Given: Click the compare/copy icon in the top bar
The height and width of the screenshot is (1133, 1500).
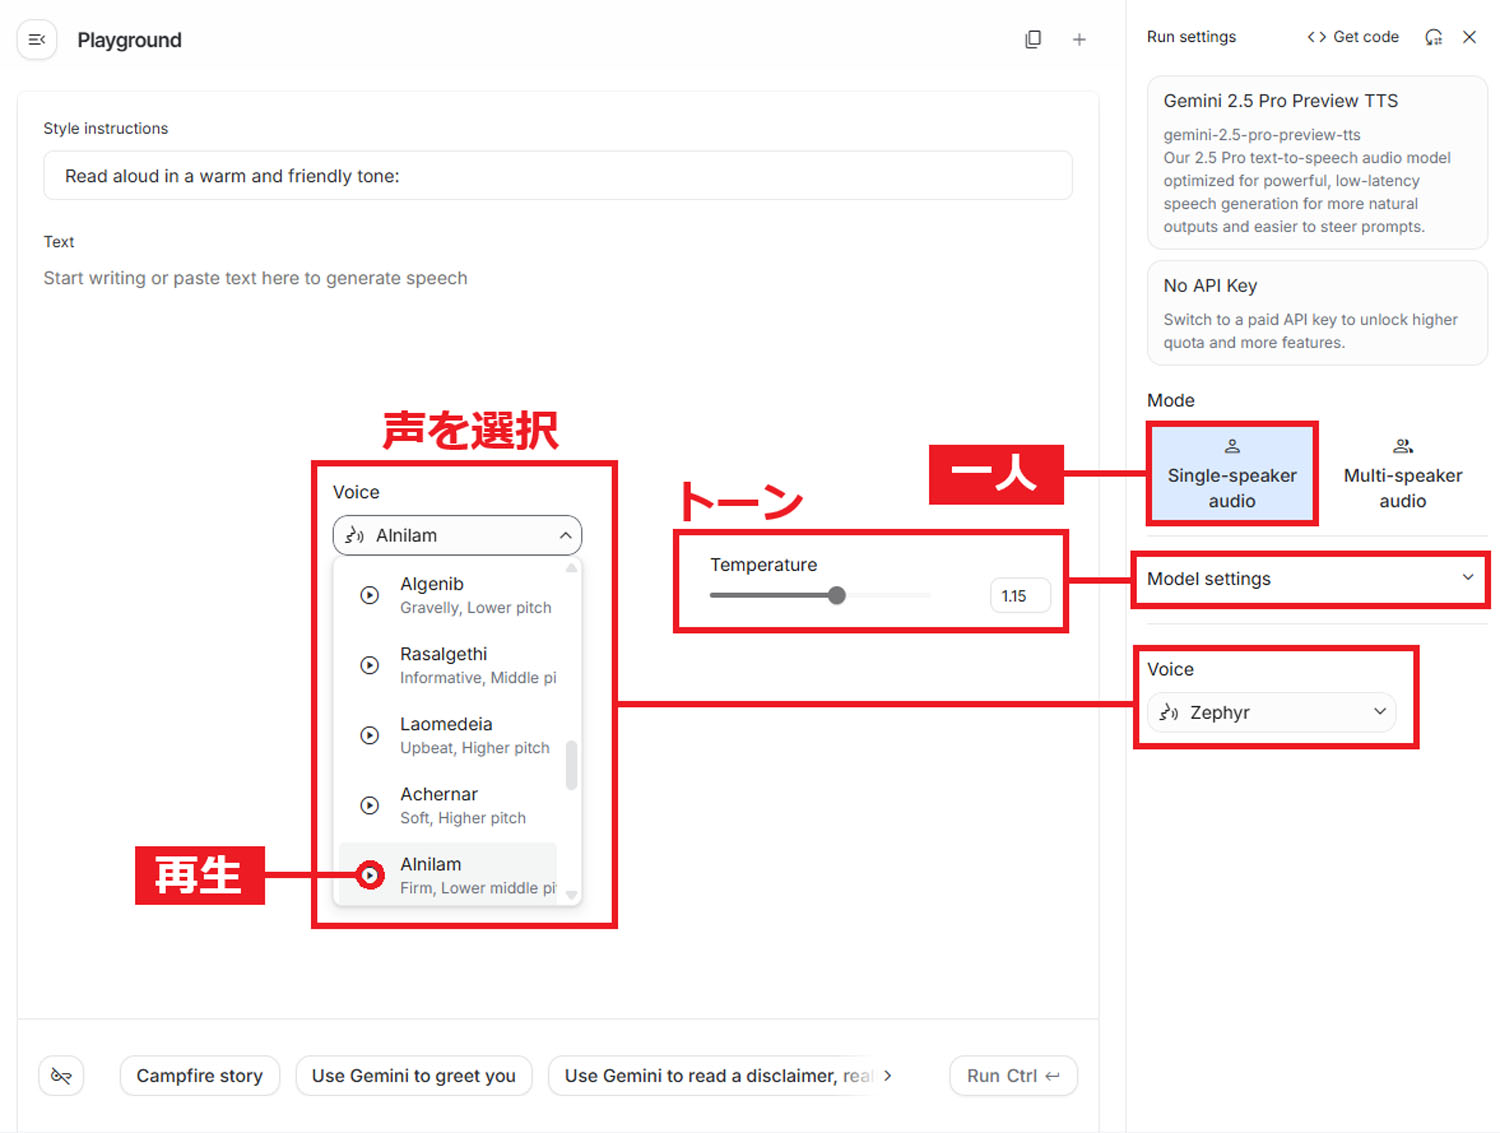Looking at the screenshot, I should [x=1033, y=40].
